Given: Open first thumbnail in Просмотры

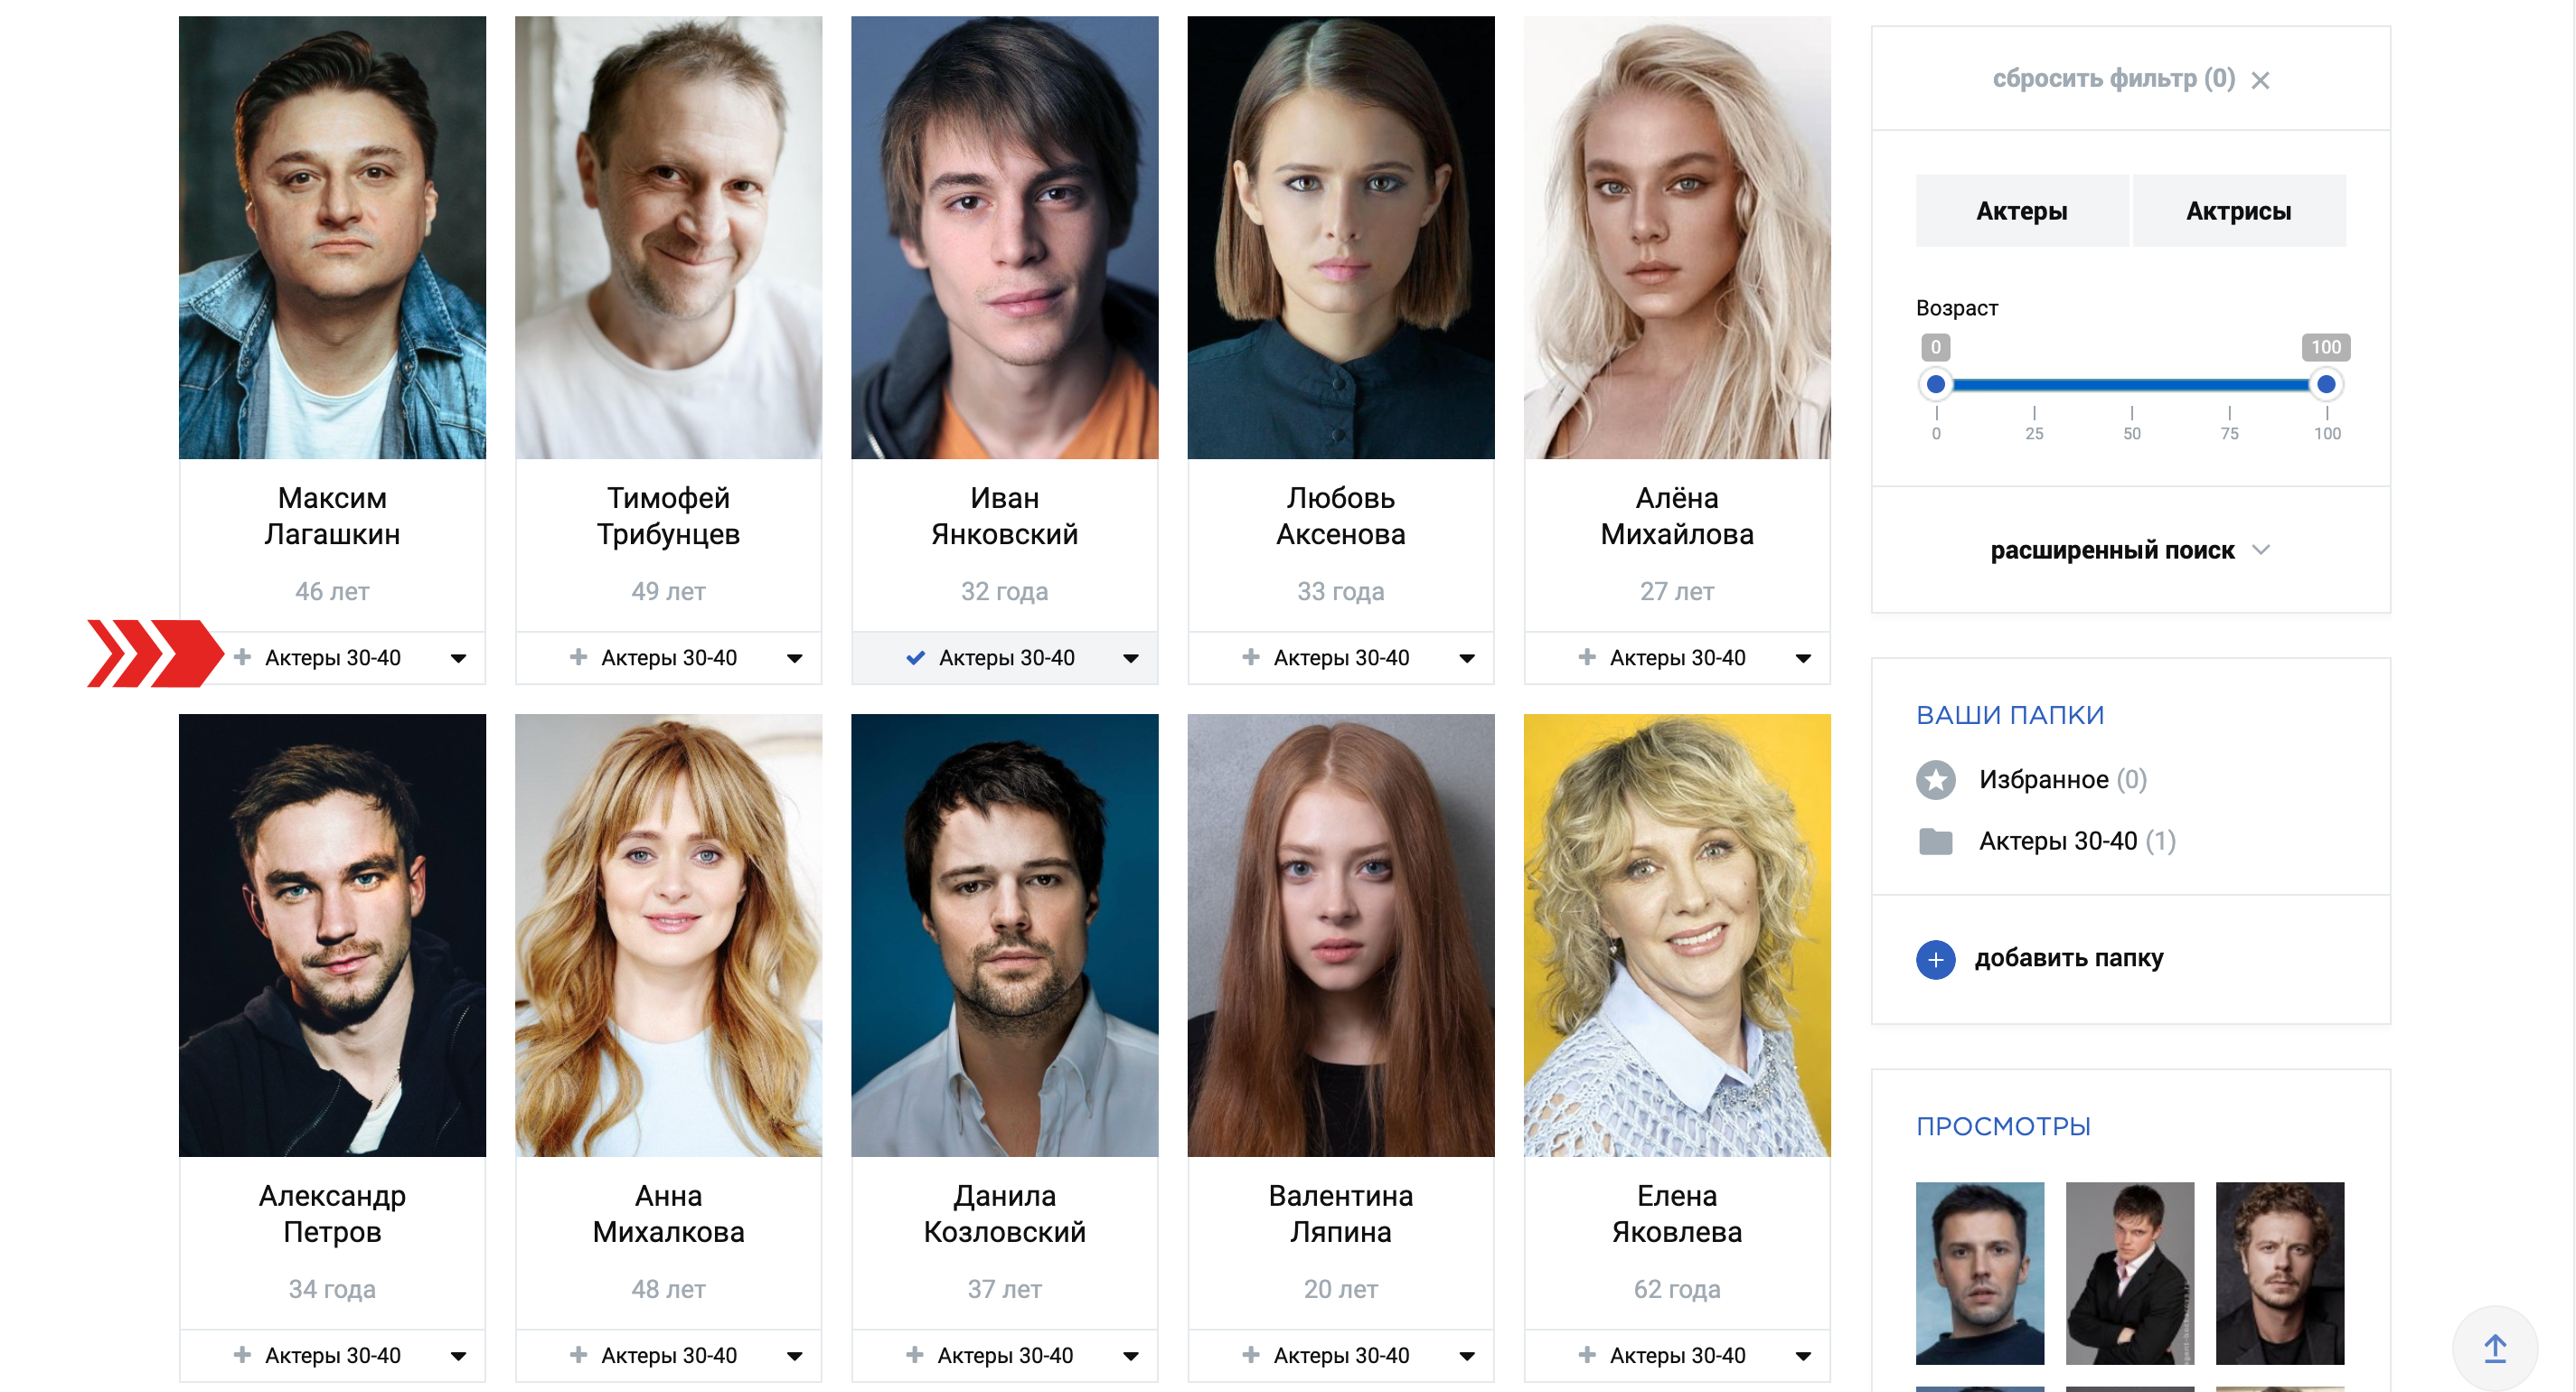Looking at the screenshot, I should coord(1979,1273).
